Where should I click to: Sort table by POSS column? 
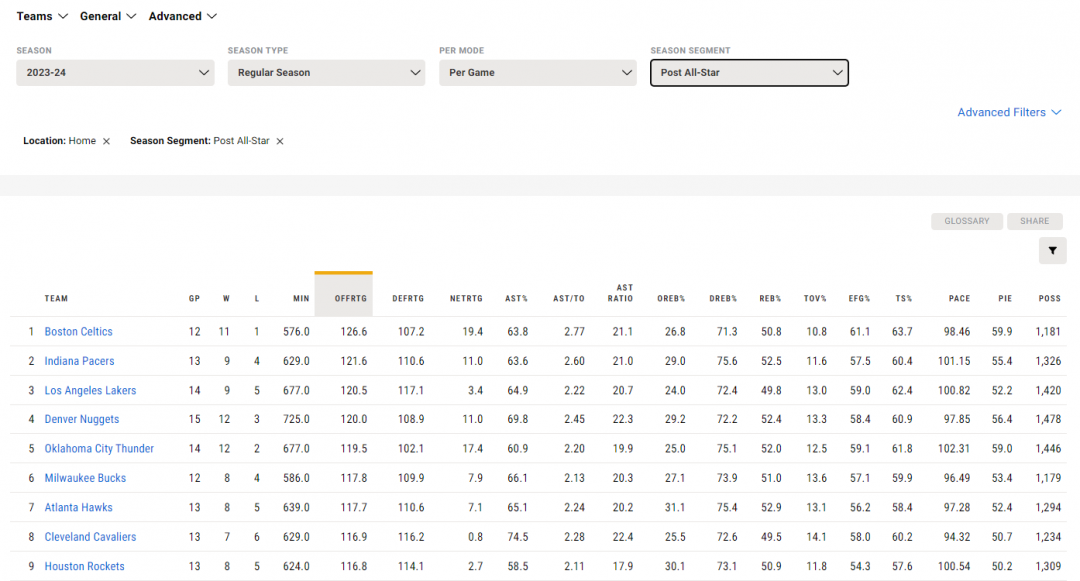pos(1050,299)
